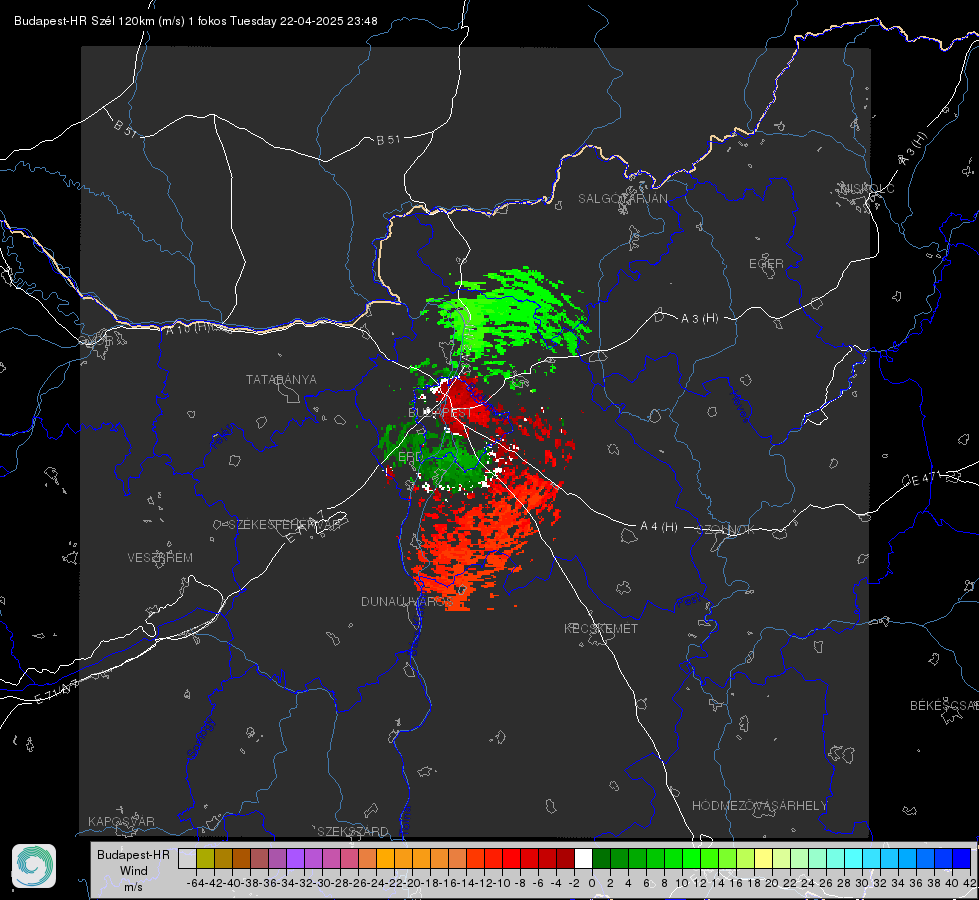Click the EGER city label

[766, 264]
